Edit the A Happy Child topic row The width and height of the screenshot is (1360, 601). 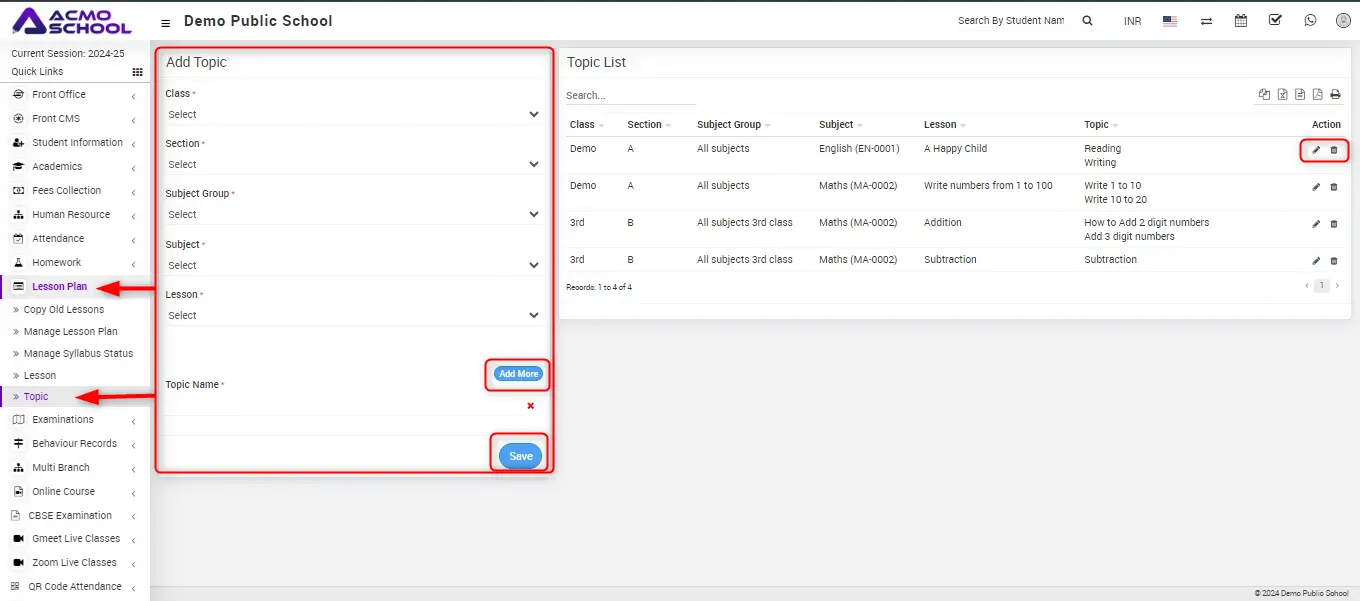[1316, 150]
